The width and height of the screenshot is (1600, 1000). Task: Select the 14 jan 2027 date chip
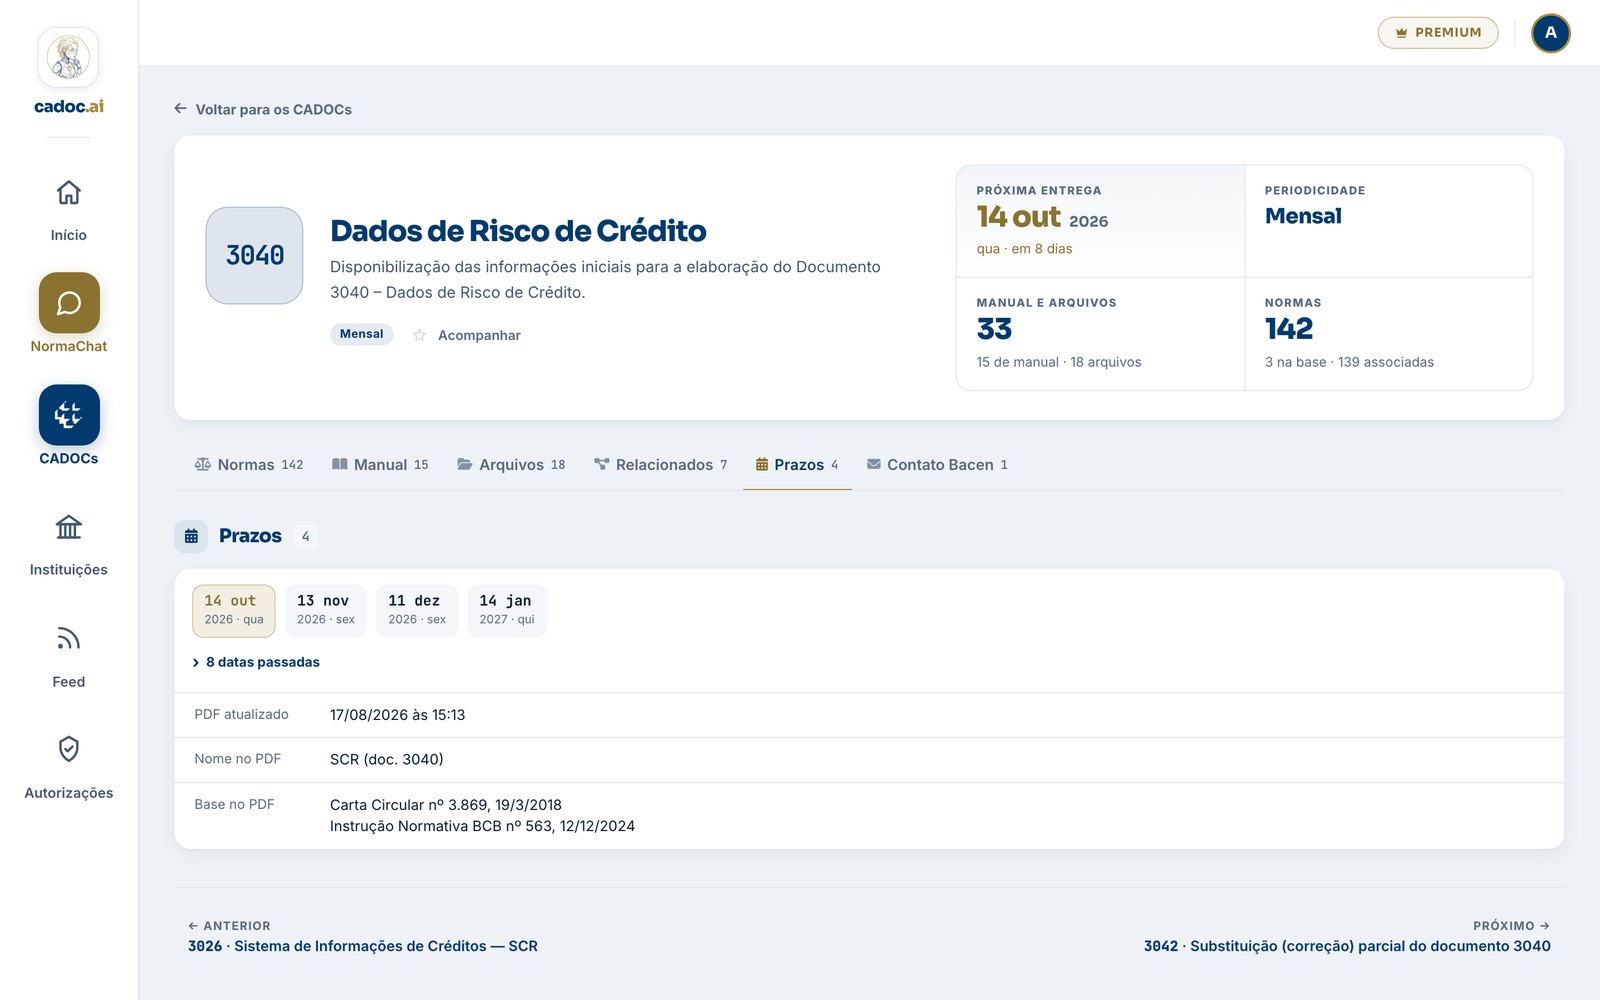click(507, 610)
